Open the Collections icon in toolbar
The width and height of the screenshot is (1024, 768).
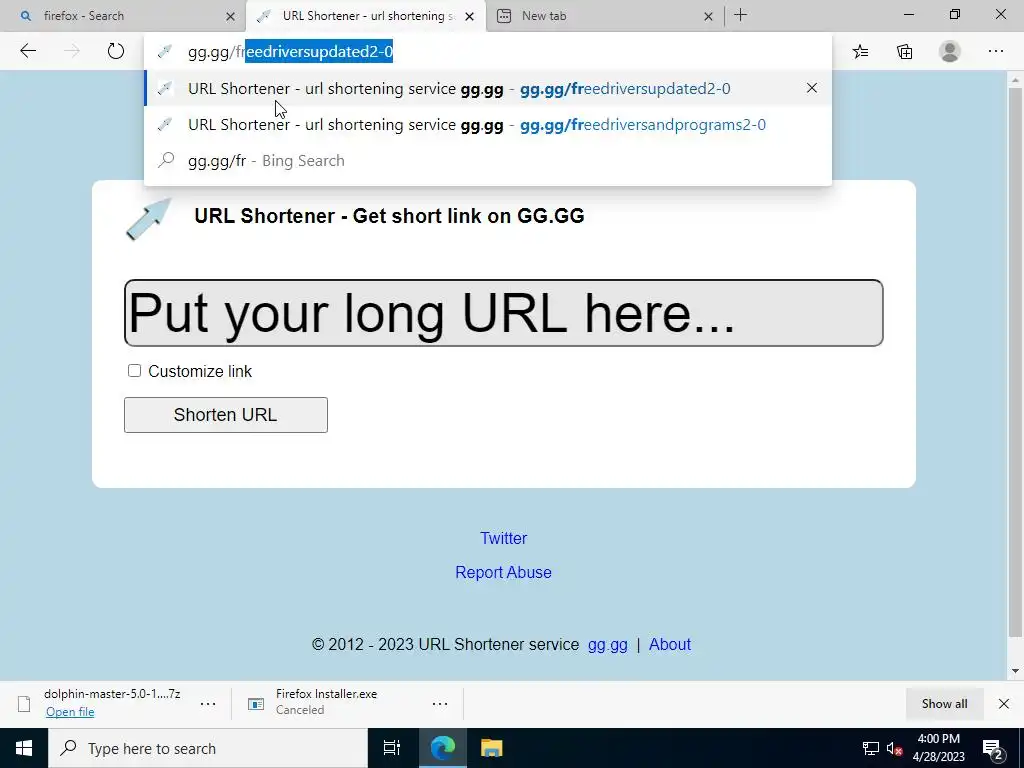point(904,51)
